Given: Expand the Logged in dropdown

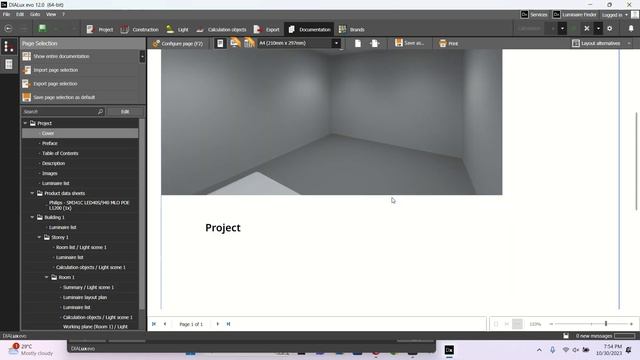Looking at the screenshot, I should click(615, 15).
